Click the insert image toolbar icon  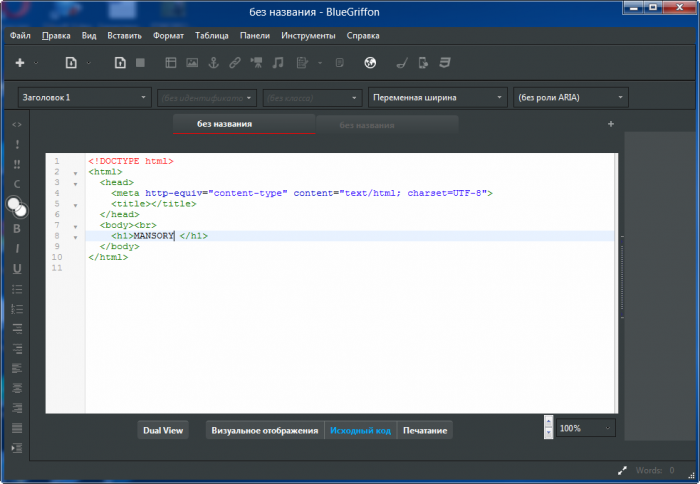point(191,63)
